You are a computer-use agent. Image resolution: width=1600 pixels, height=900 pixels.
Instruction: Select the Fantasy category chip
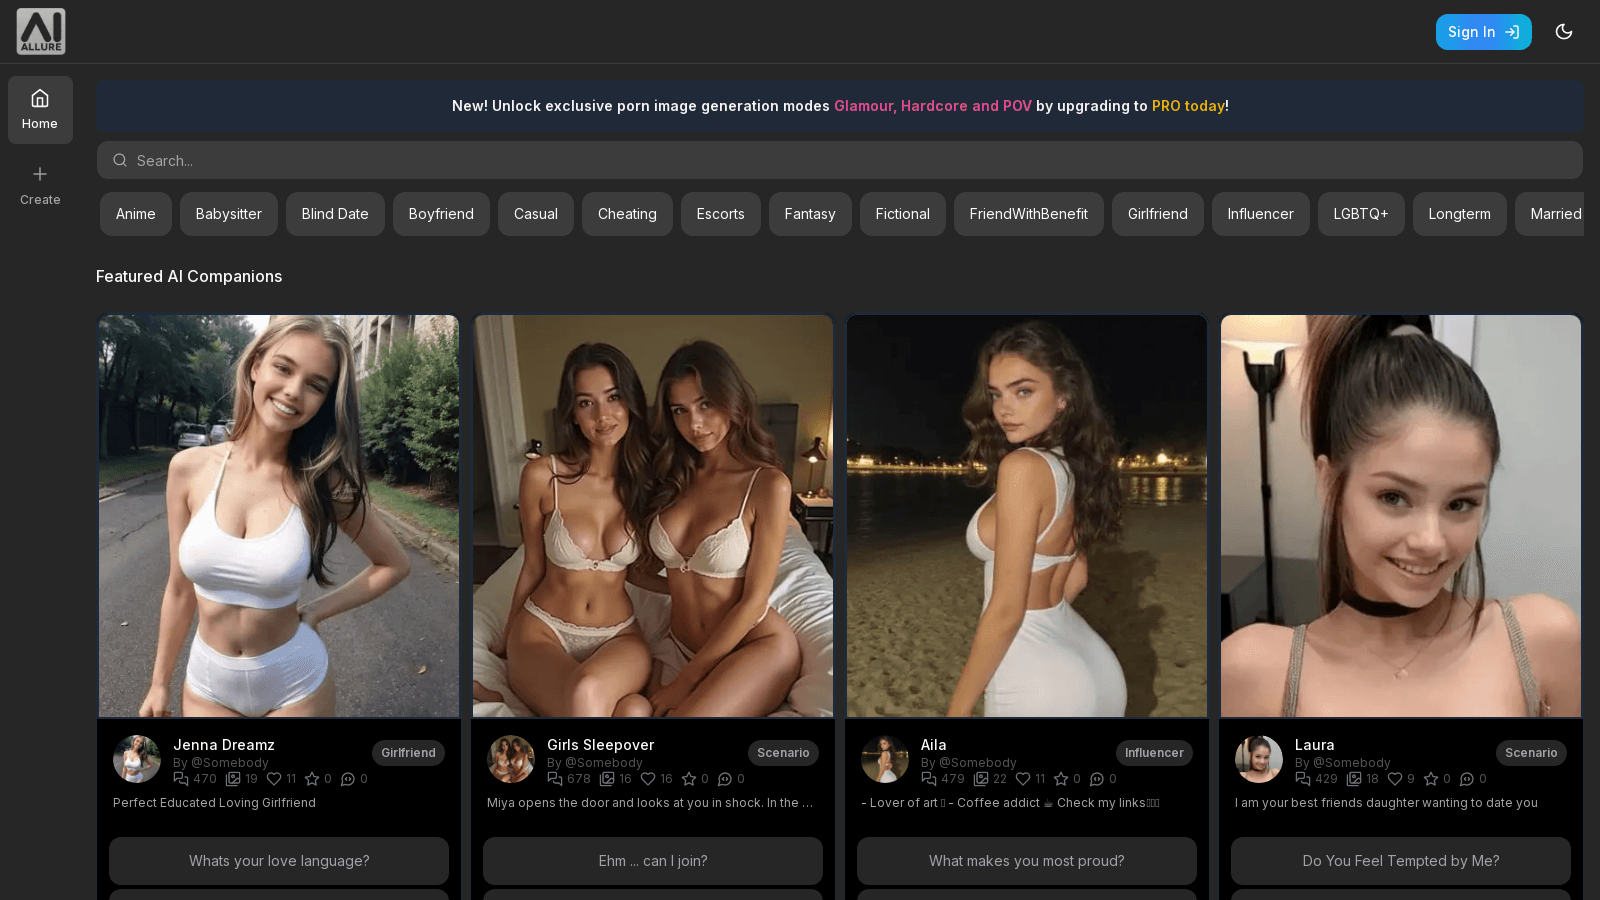click(x=810, y=214)
